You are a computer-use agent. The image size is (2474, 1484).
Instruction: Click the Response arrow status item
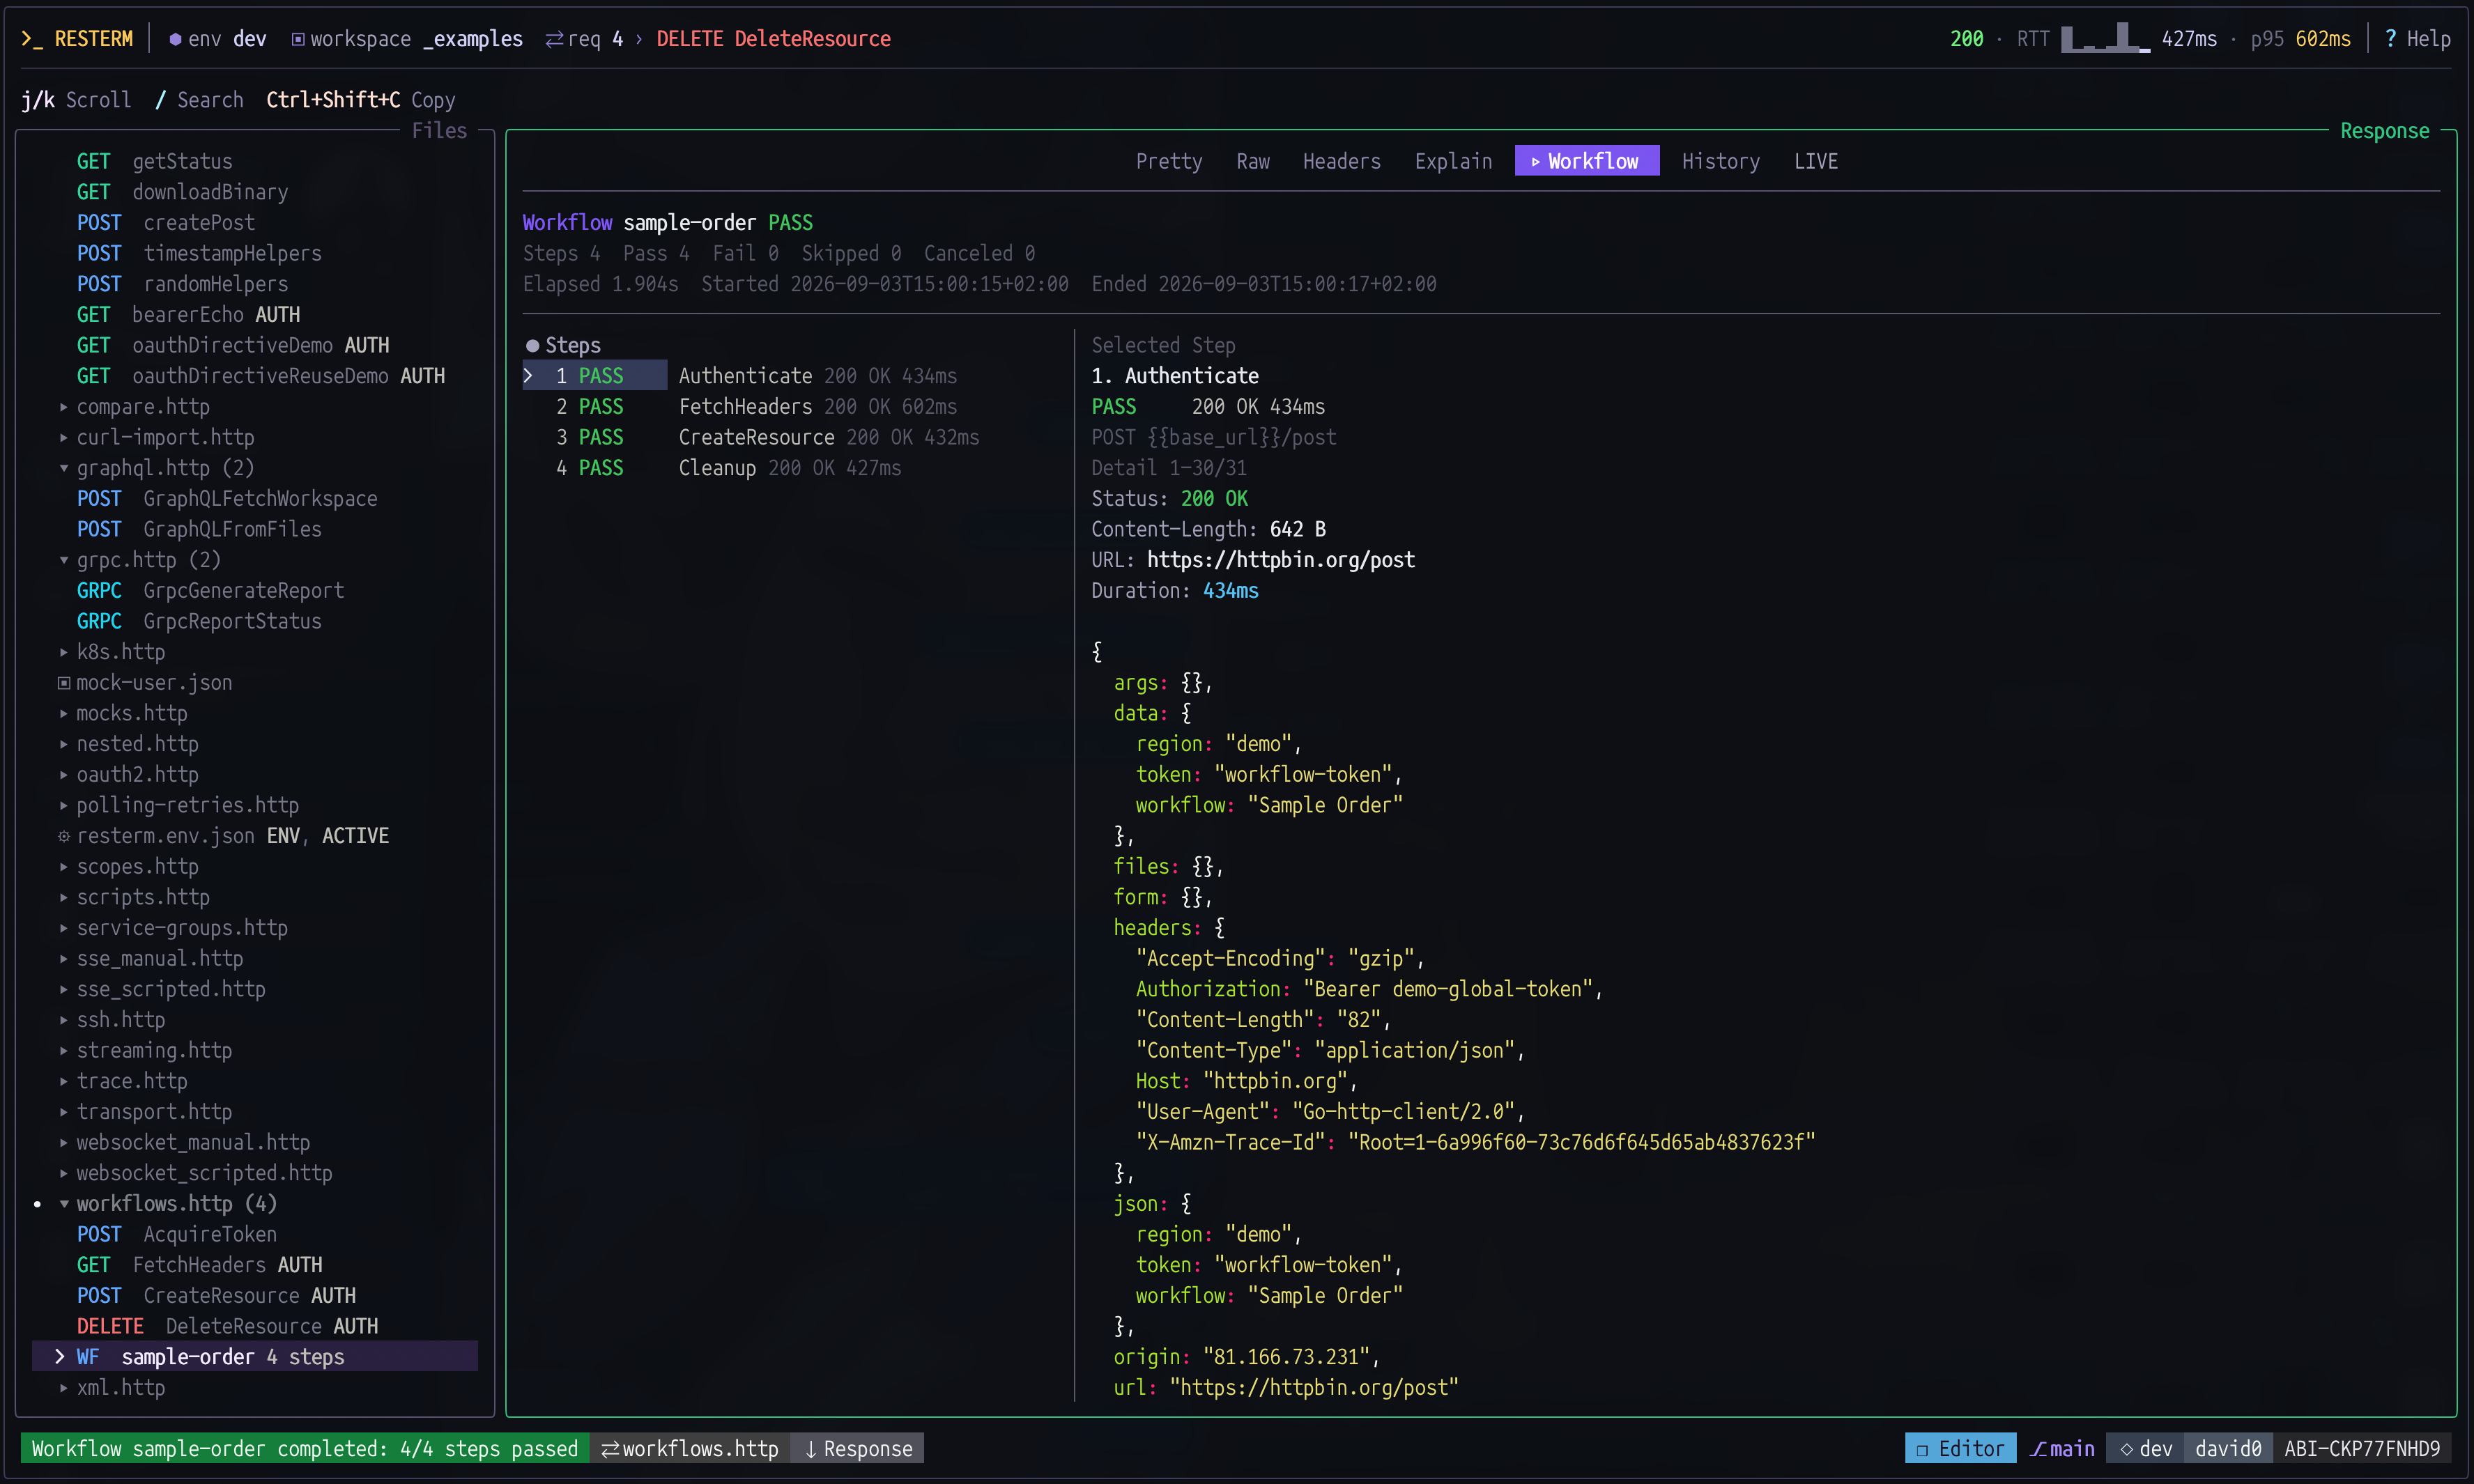click(x=858, y=1449)
